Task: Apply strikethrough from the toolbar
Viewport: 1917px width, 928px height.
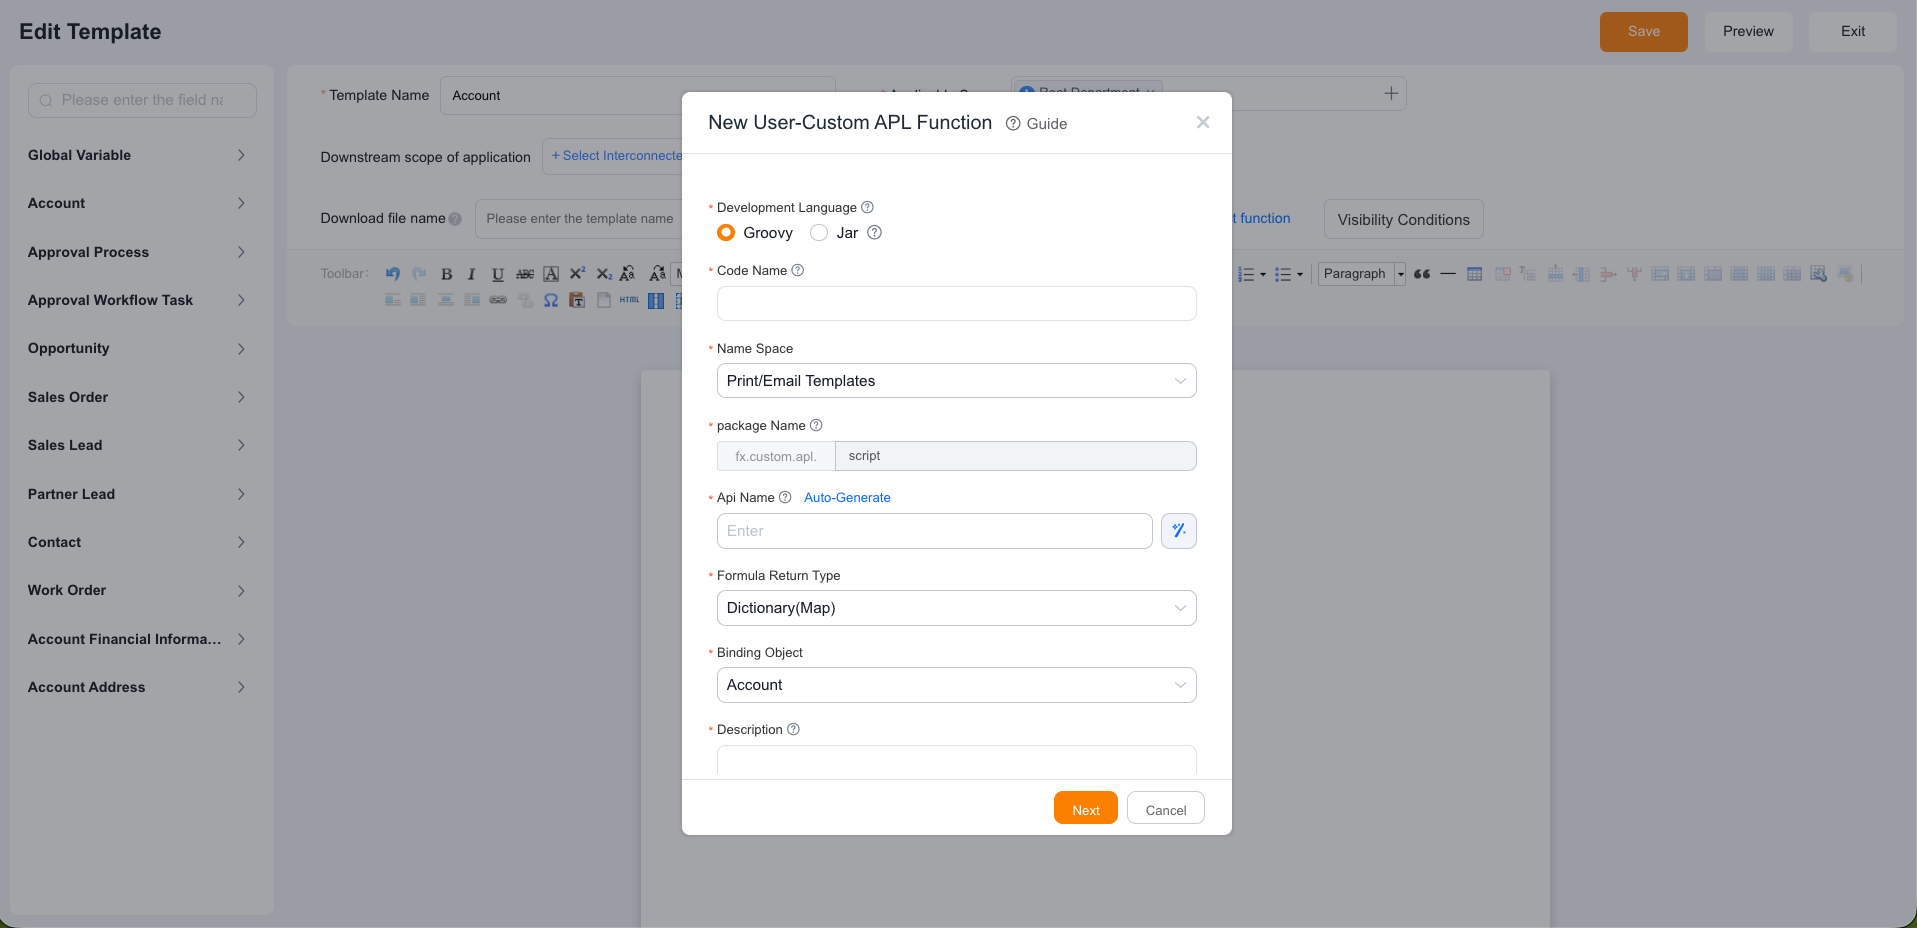Action: pos(525,274)
